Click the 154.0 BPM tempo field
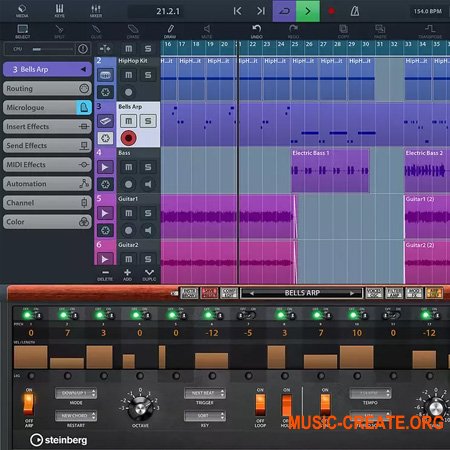 point(428,11)
